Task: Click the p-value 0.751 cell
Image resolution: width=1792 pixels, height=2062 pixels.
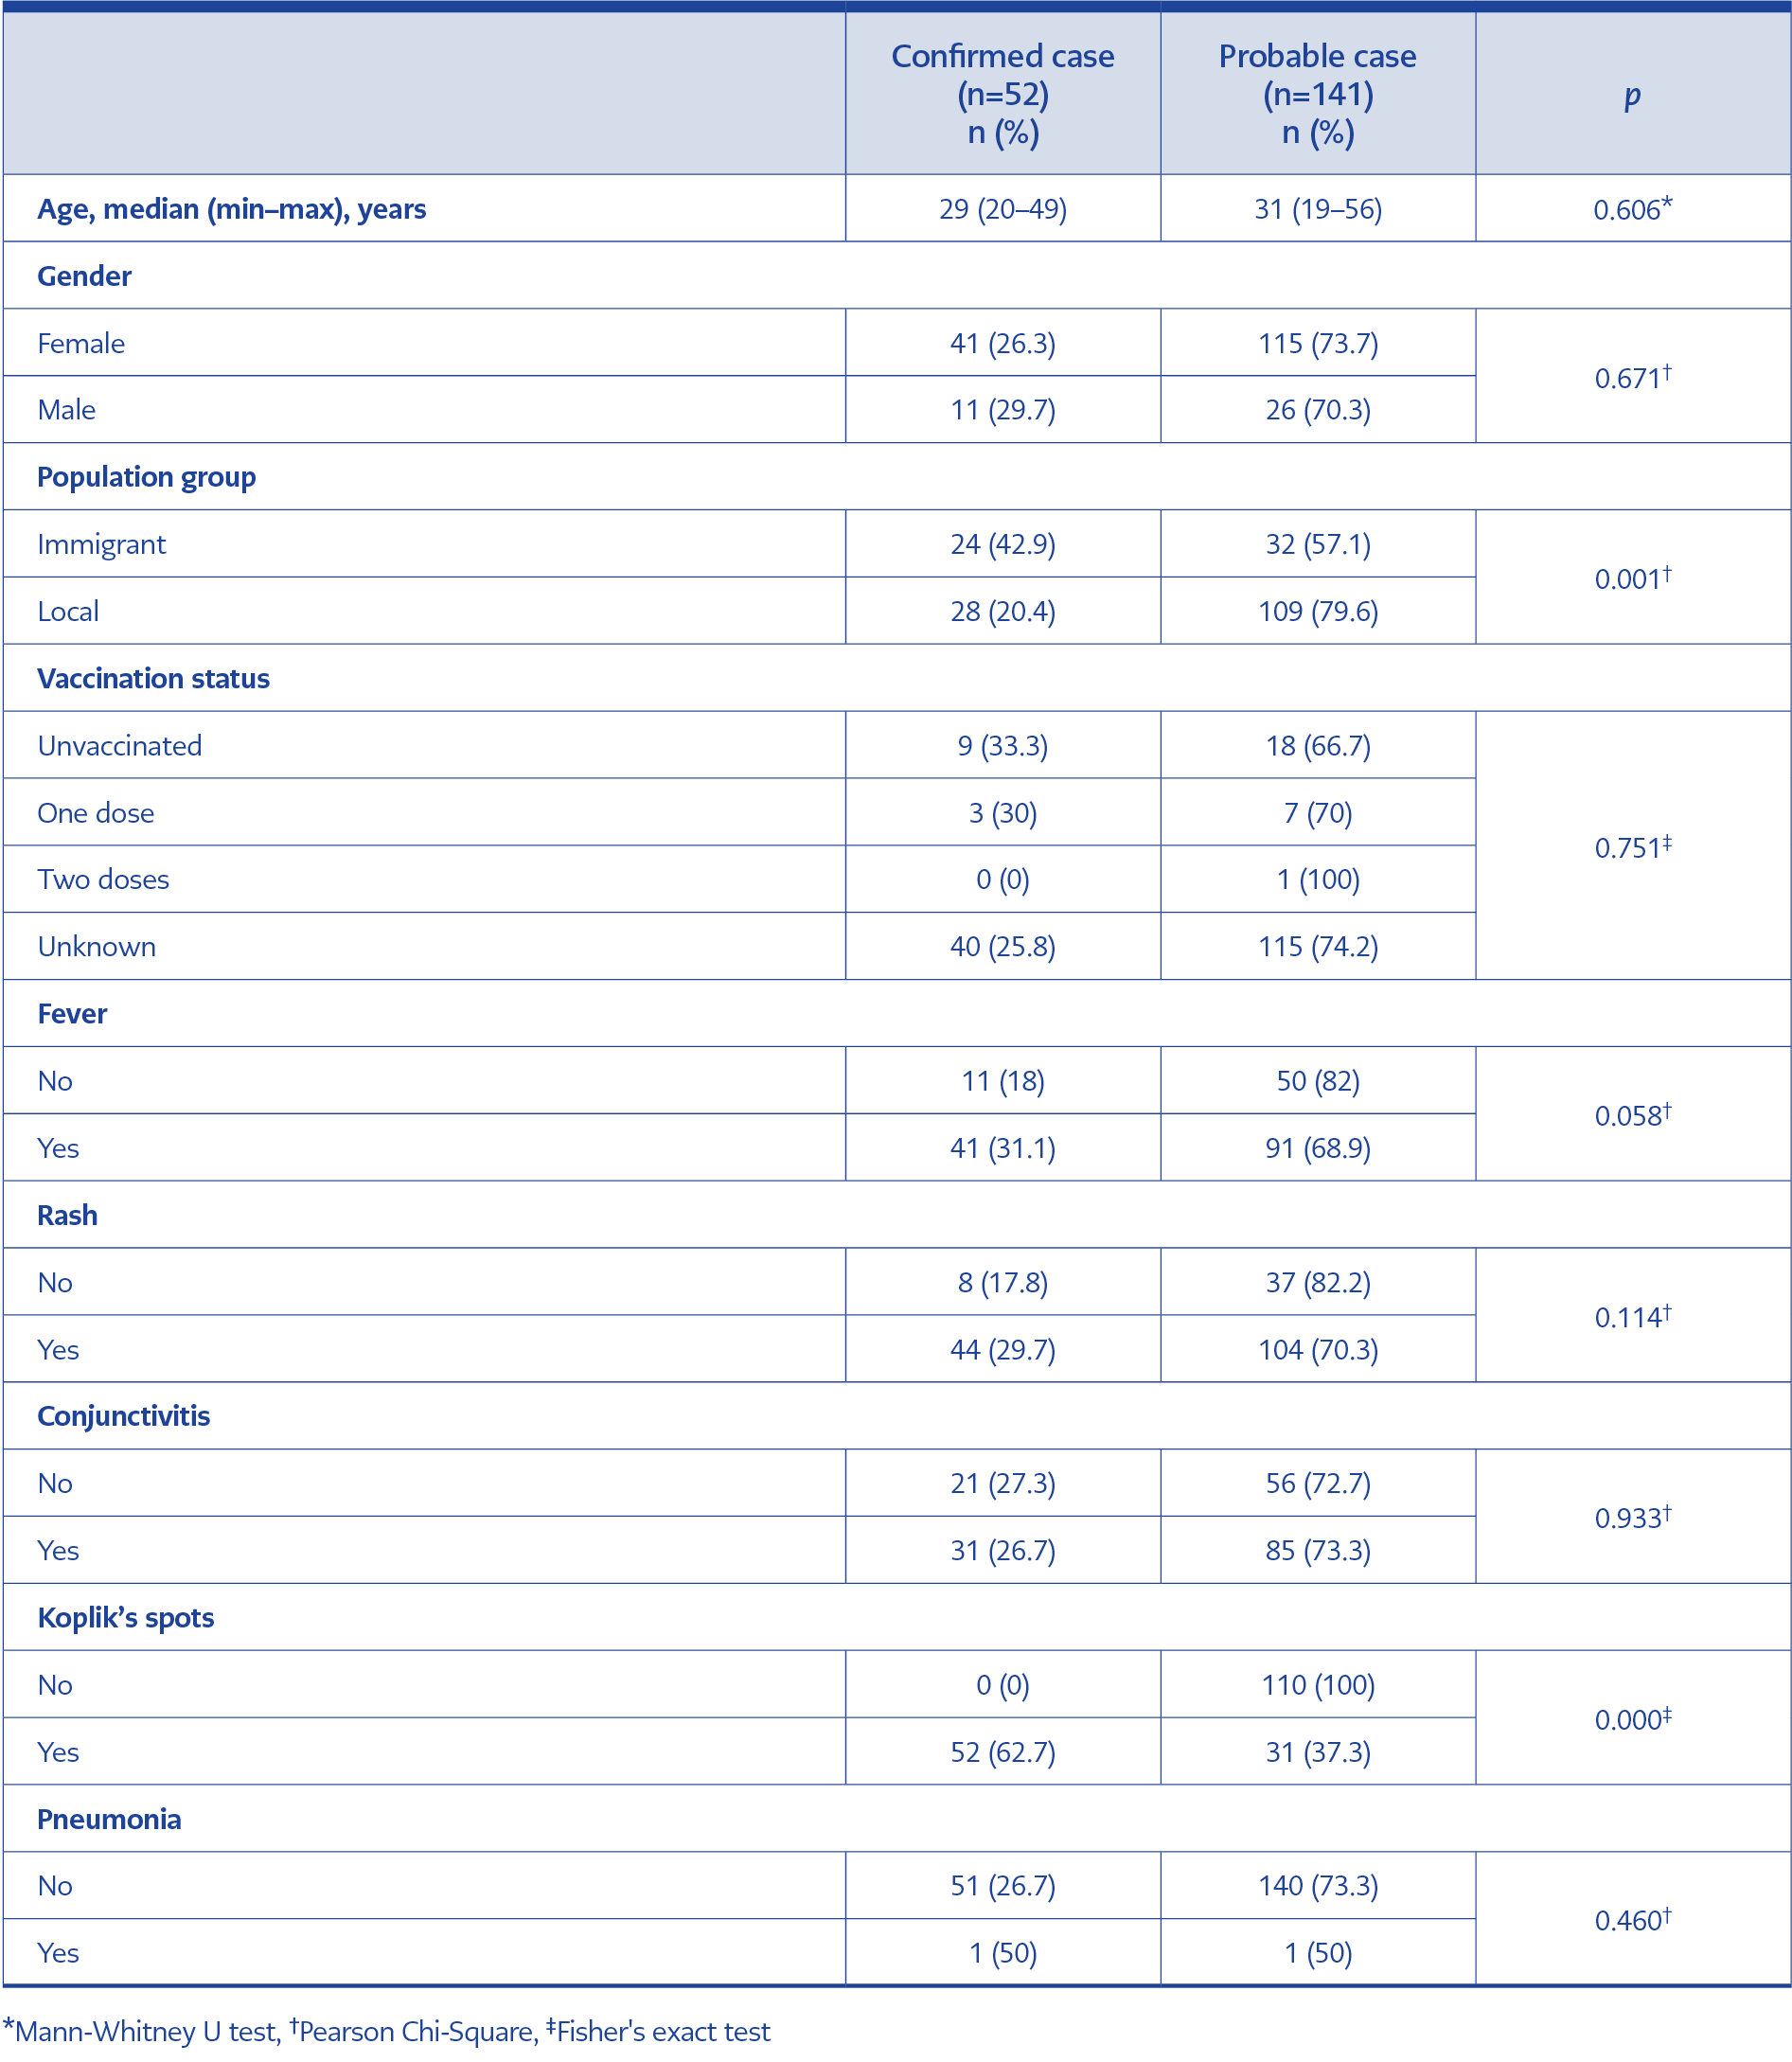Action: coord(1632,847)
